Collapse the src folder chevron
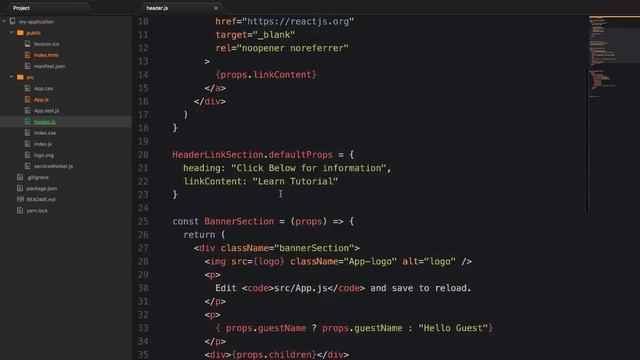Image resolution: width=640 pixels, height=360 pixels. 12,77
